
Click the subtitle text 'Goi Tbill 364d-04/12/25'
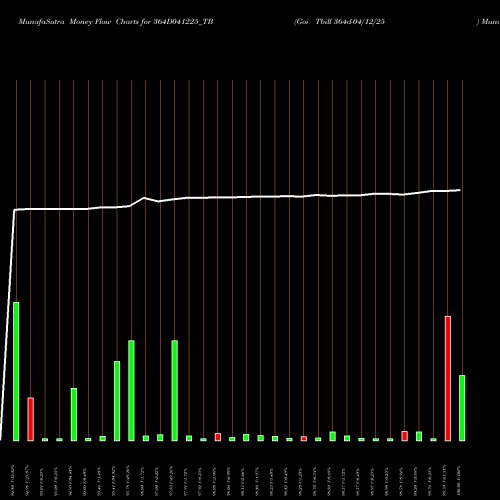[x=340, y=22]
